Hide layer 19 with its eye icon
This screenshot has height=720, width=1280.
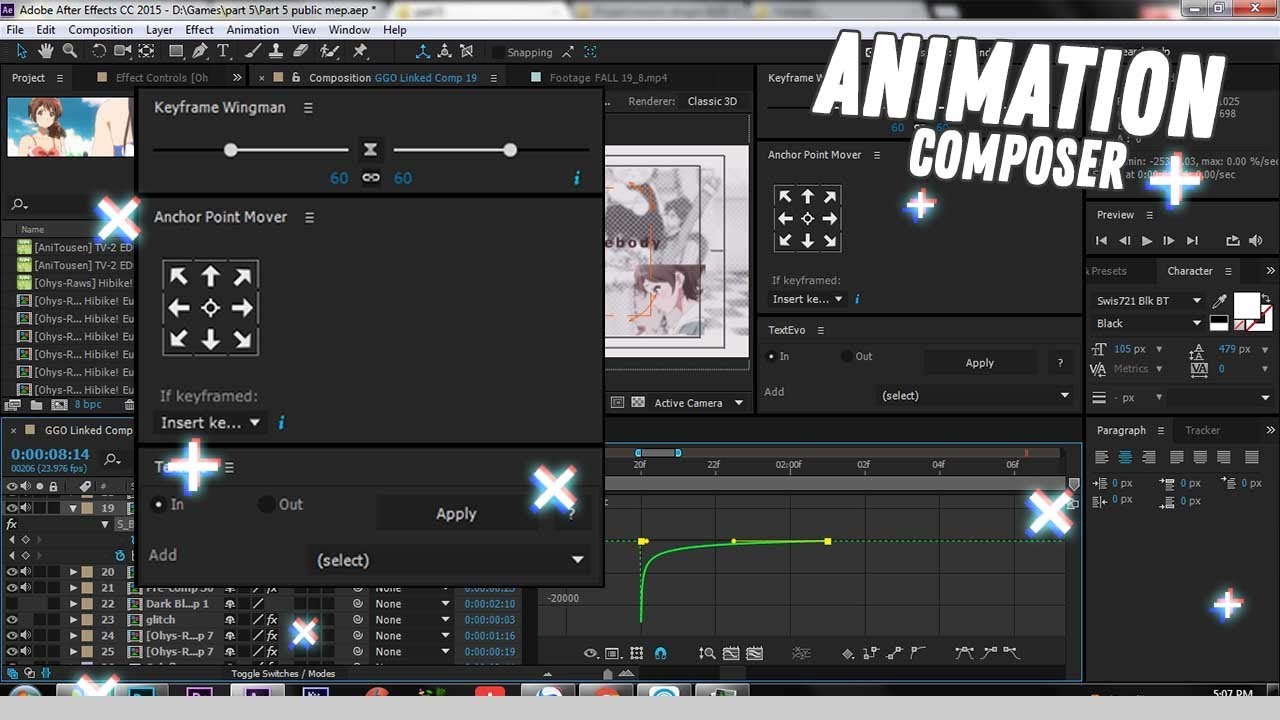tap(12, 508)
